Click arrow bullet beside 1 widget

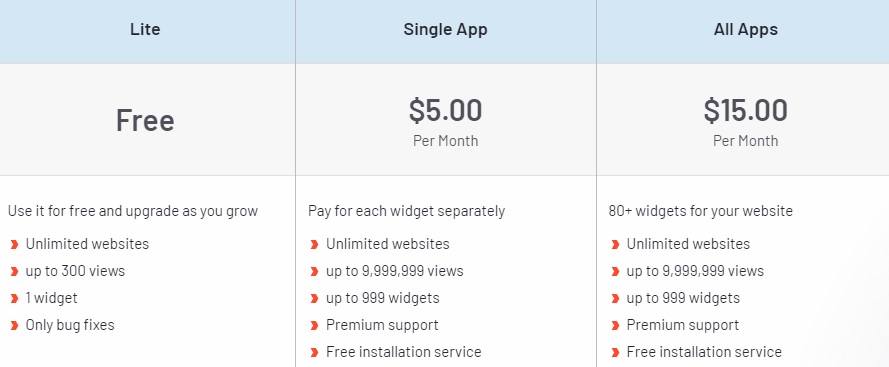14,298
